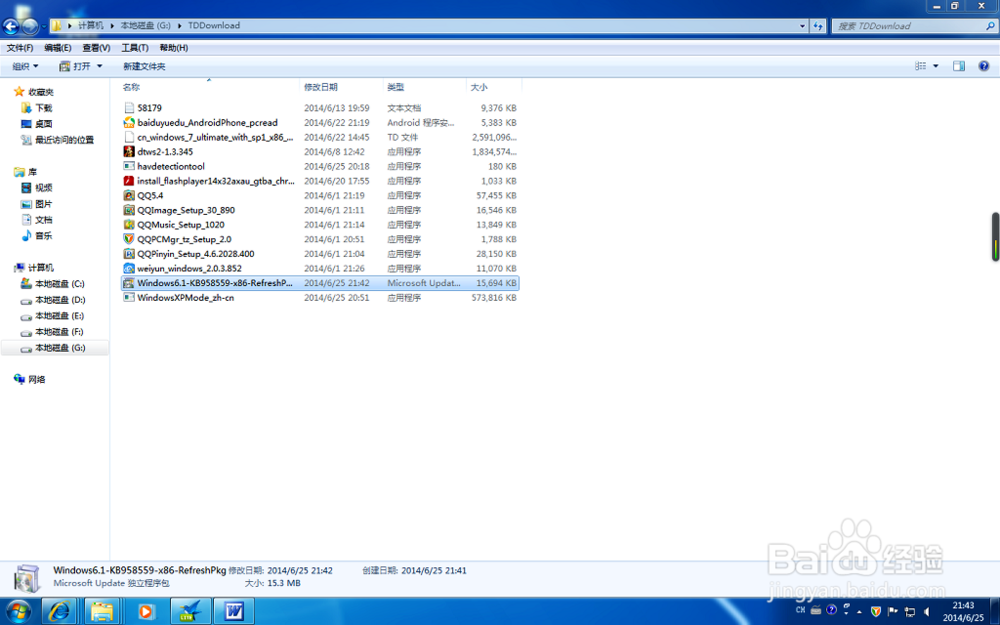This screenshot has width=1000, height=625.
Task: Open the 音乐 library
Action: click(x=37, y=235)
